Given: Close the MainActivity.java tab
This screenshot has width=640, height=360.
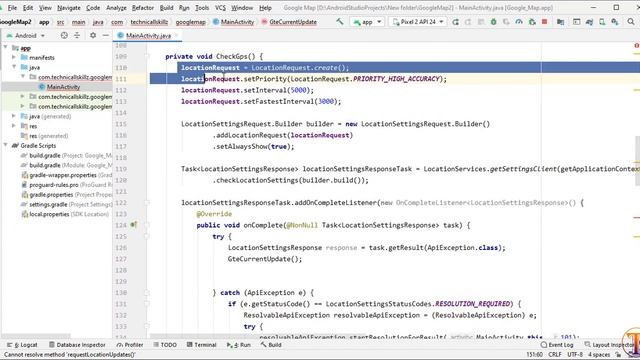Looking at the screenshot, I should point(176,36).
